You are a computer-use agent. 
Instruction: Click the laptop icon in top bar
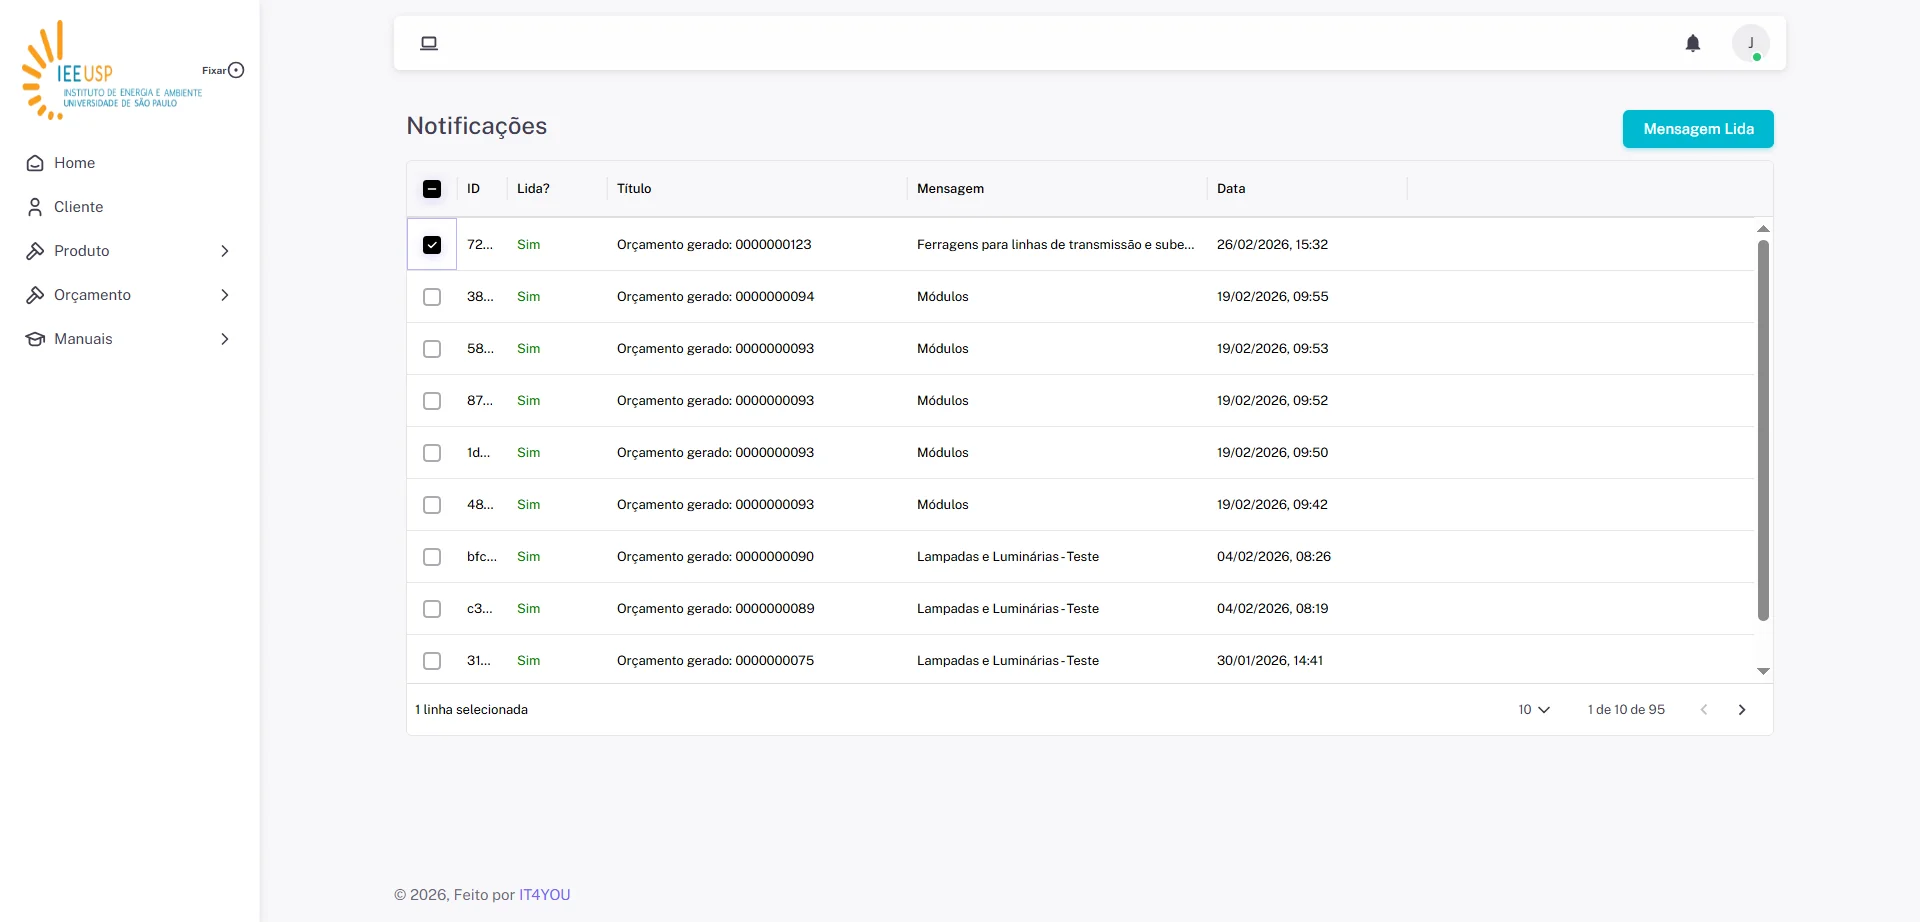click(x=429, y=43)
